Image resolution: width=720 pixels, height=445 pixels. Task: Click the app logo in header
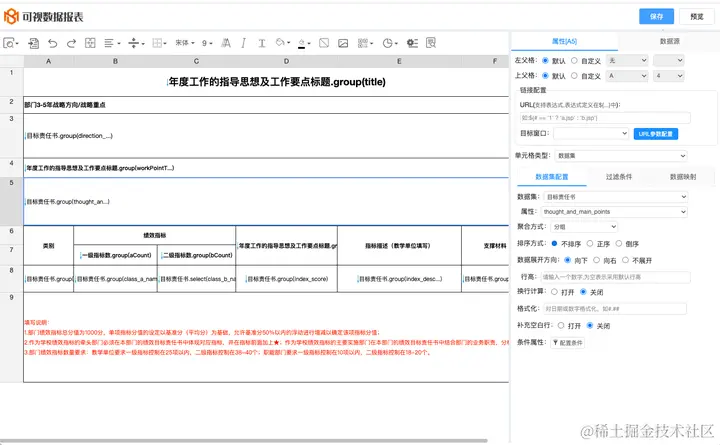[x=11, y=17]
